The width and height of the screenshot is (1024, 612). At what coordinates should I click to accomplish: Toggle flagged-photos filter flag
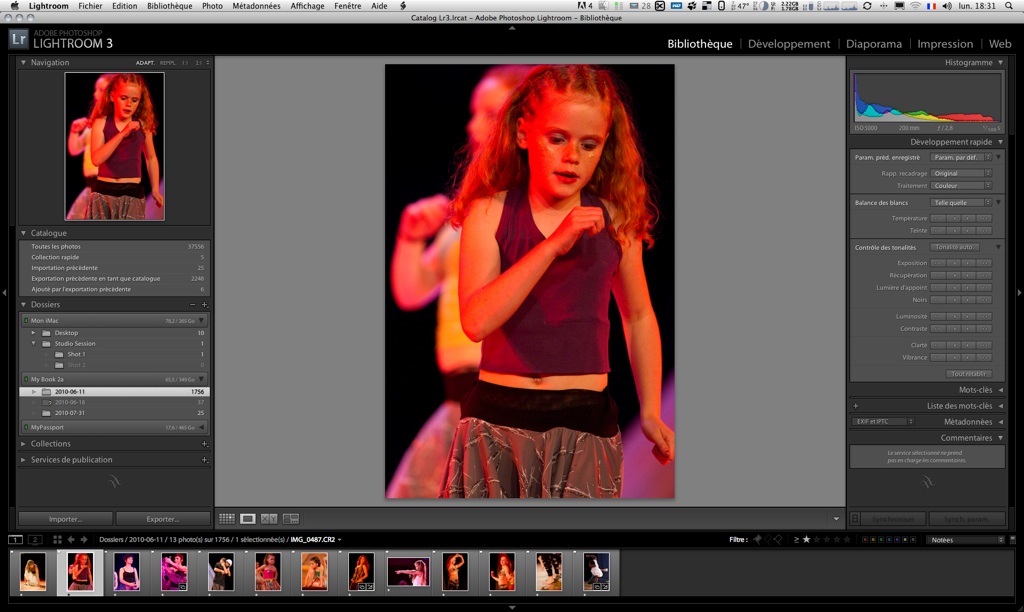758,540
